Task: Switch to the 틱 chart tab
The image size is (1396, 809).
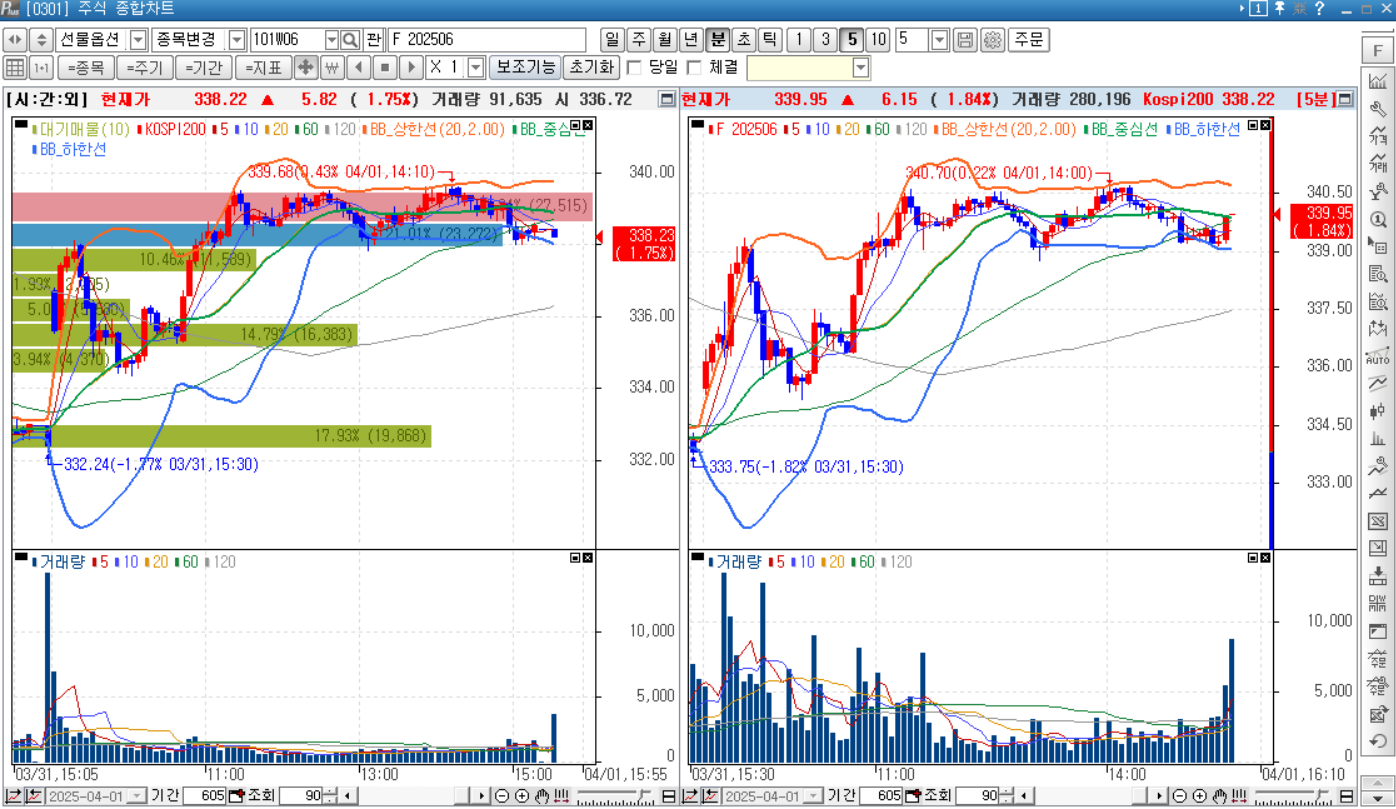Action: click(x=770, y=40)
